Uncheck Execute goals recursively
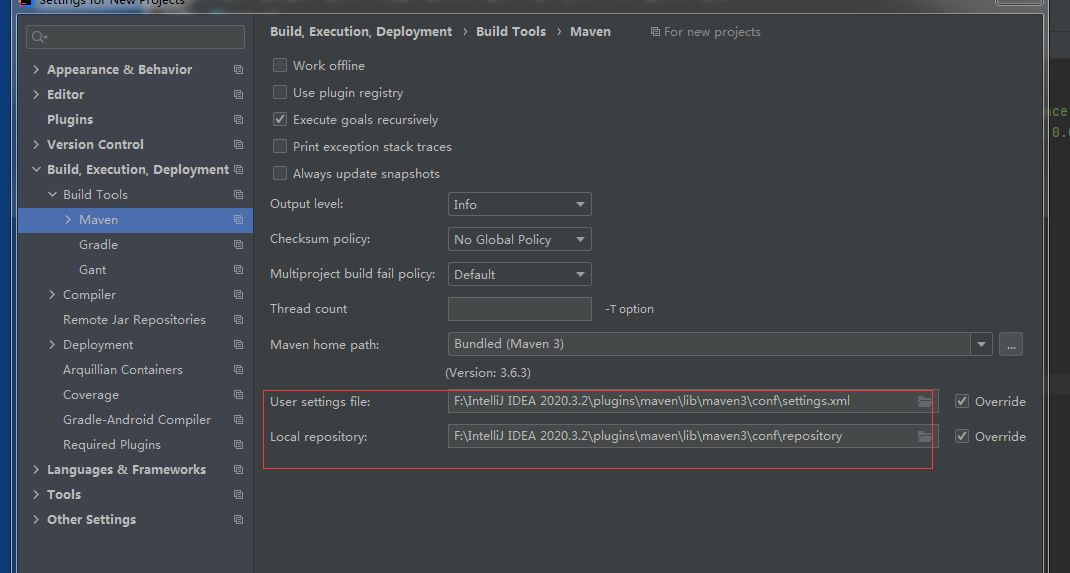The image size is (1070, 573). (x=280, y=119)
